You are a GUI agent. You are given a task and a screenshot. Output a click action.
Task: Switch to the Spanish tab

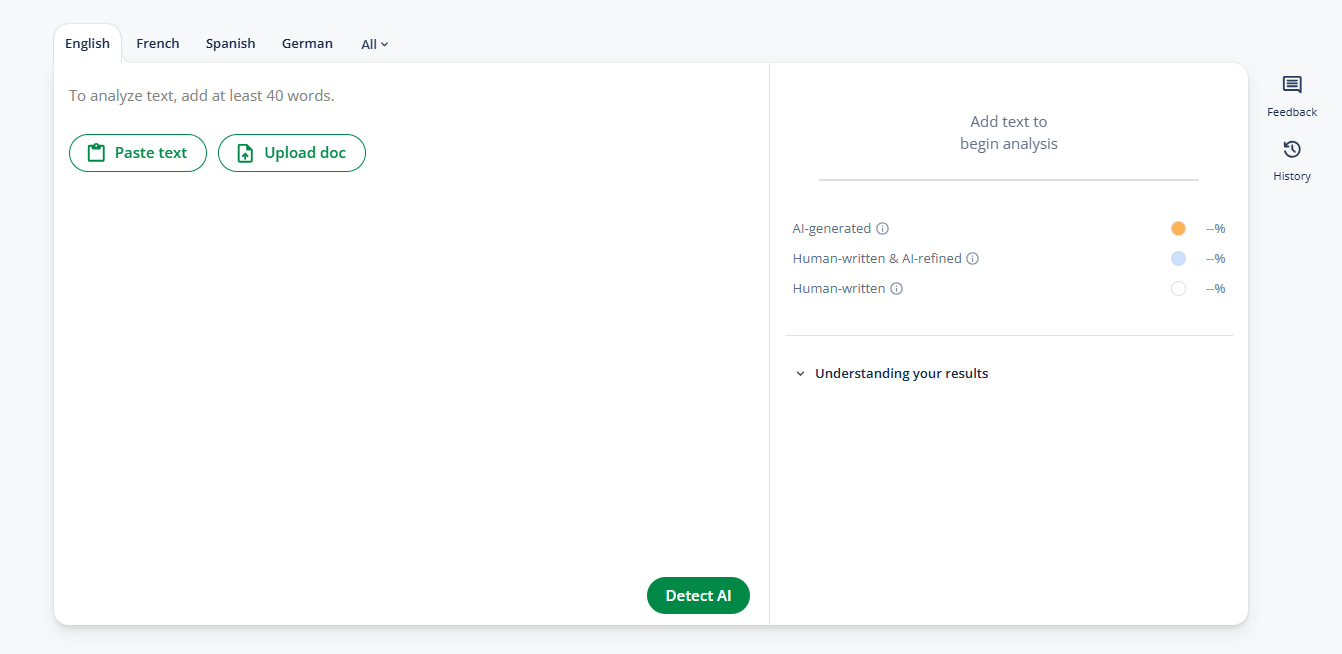pos(230,43)
